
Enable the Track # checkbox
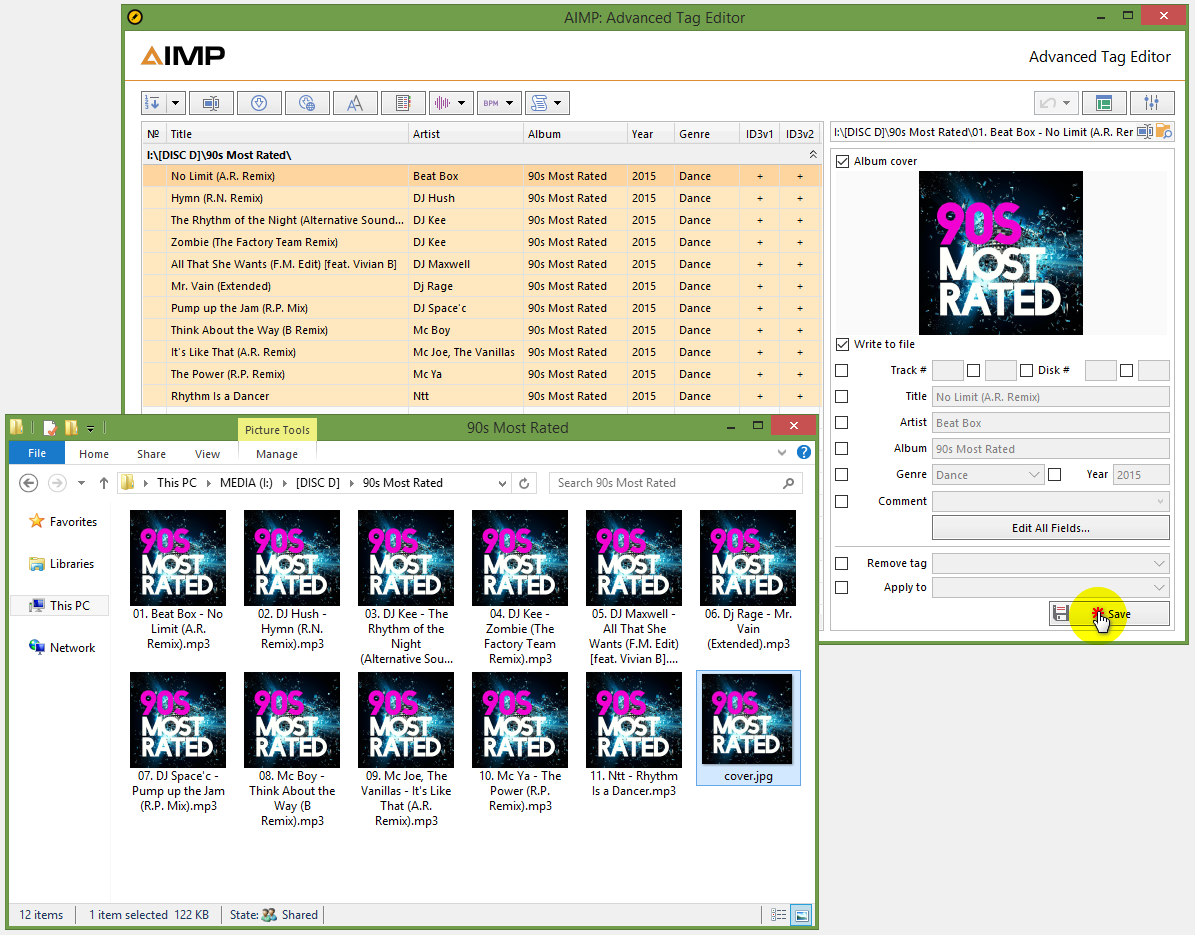pyautogui.click(x=841, y=370)
